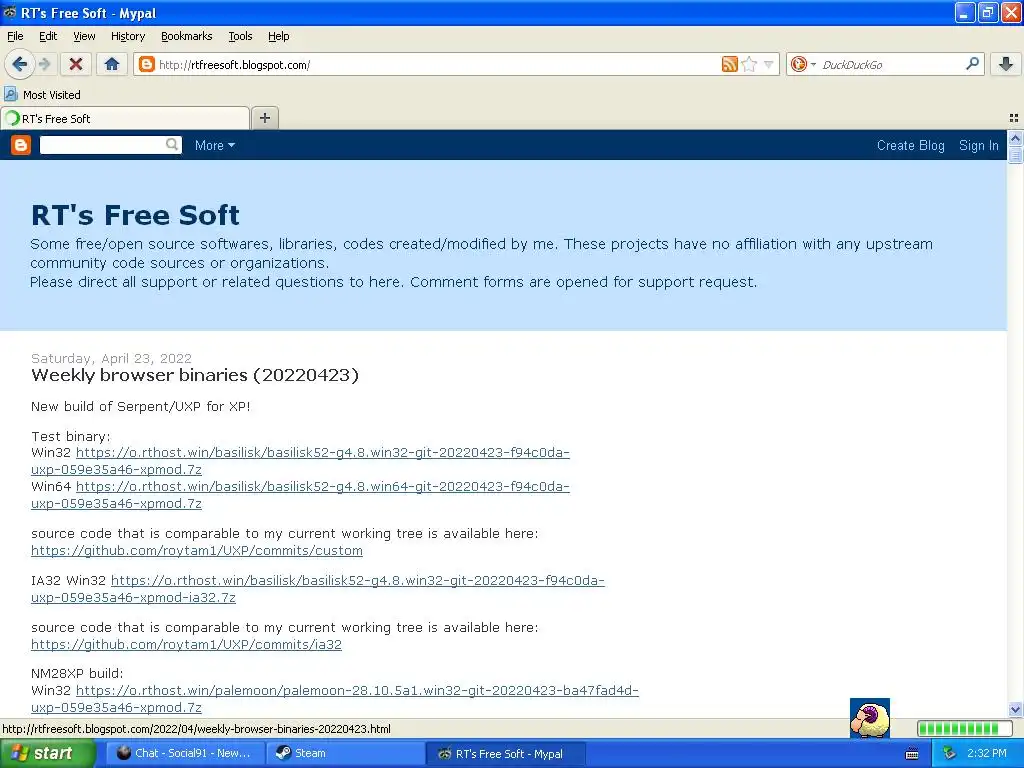
Task: Open a new tab with plus button
Action: tap(264, 118)
